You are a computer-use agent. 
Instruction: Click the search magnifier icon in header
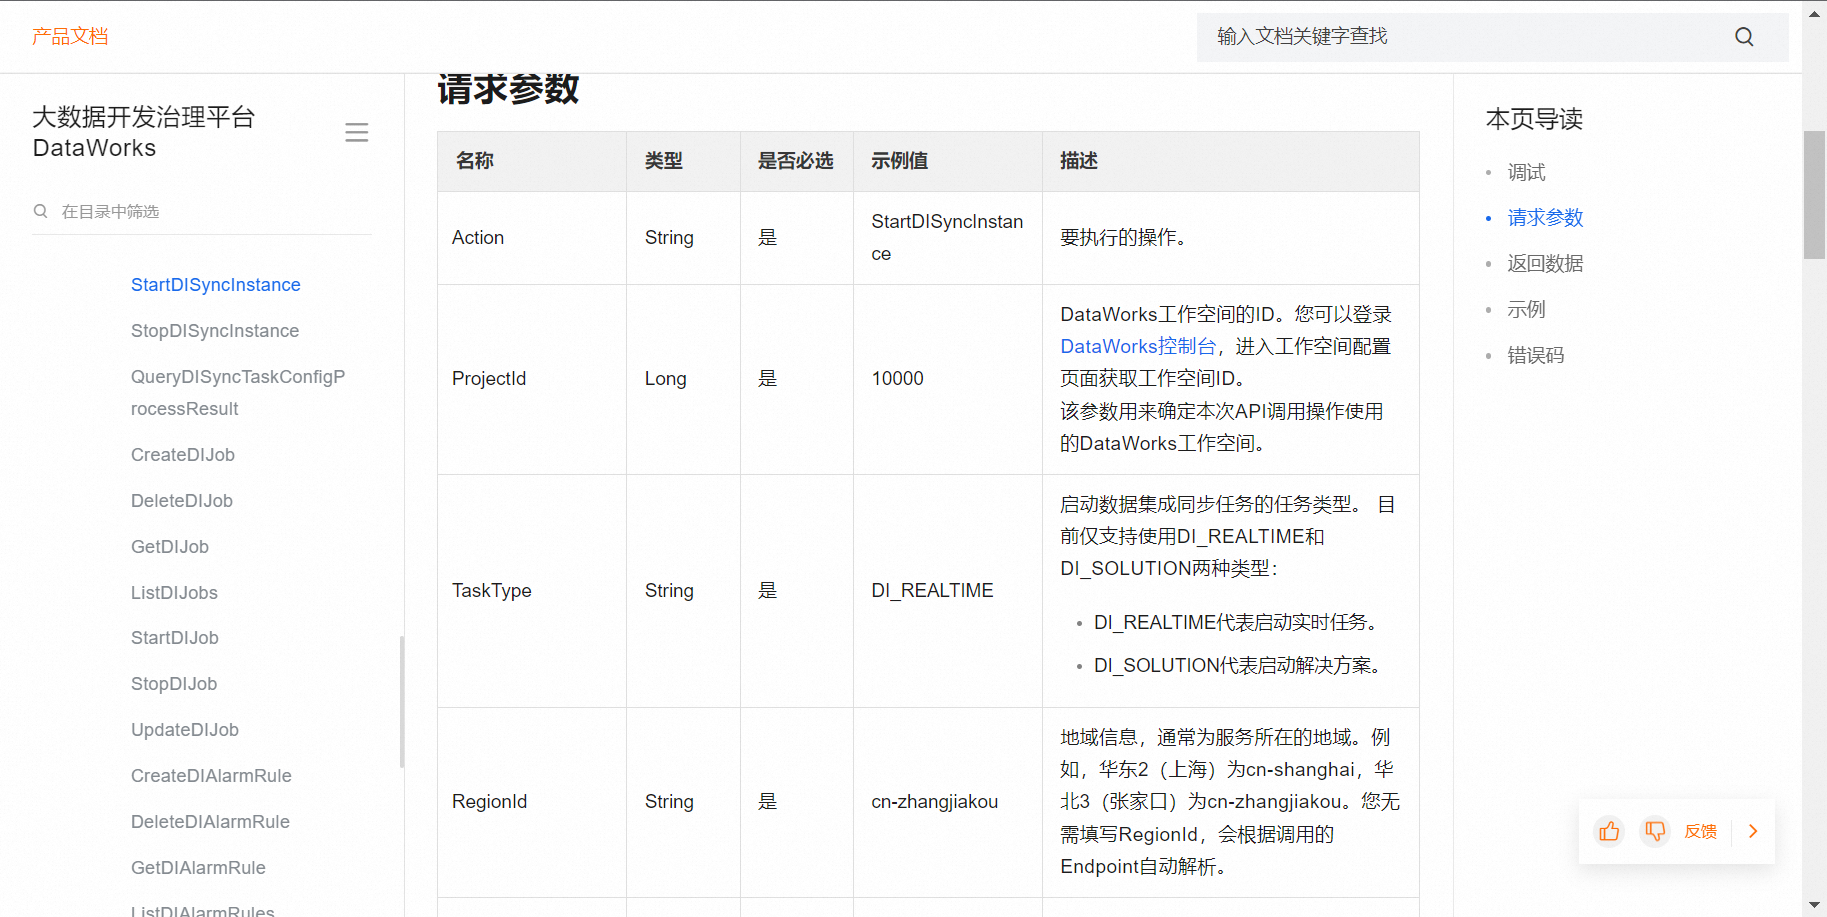(x=1744, y=37)
